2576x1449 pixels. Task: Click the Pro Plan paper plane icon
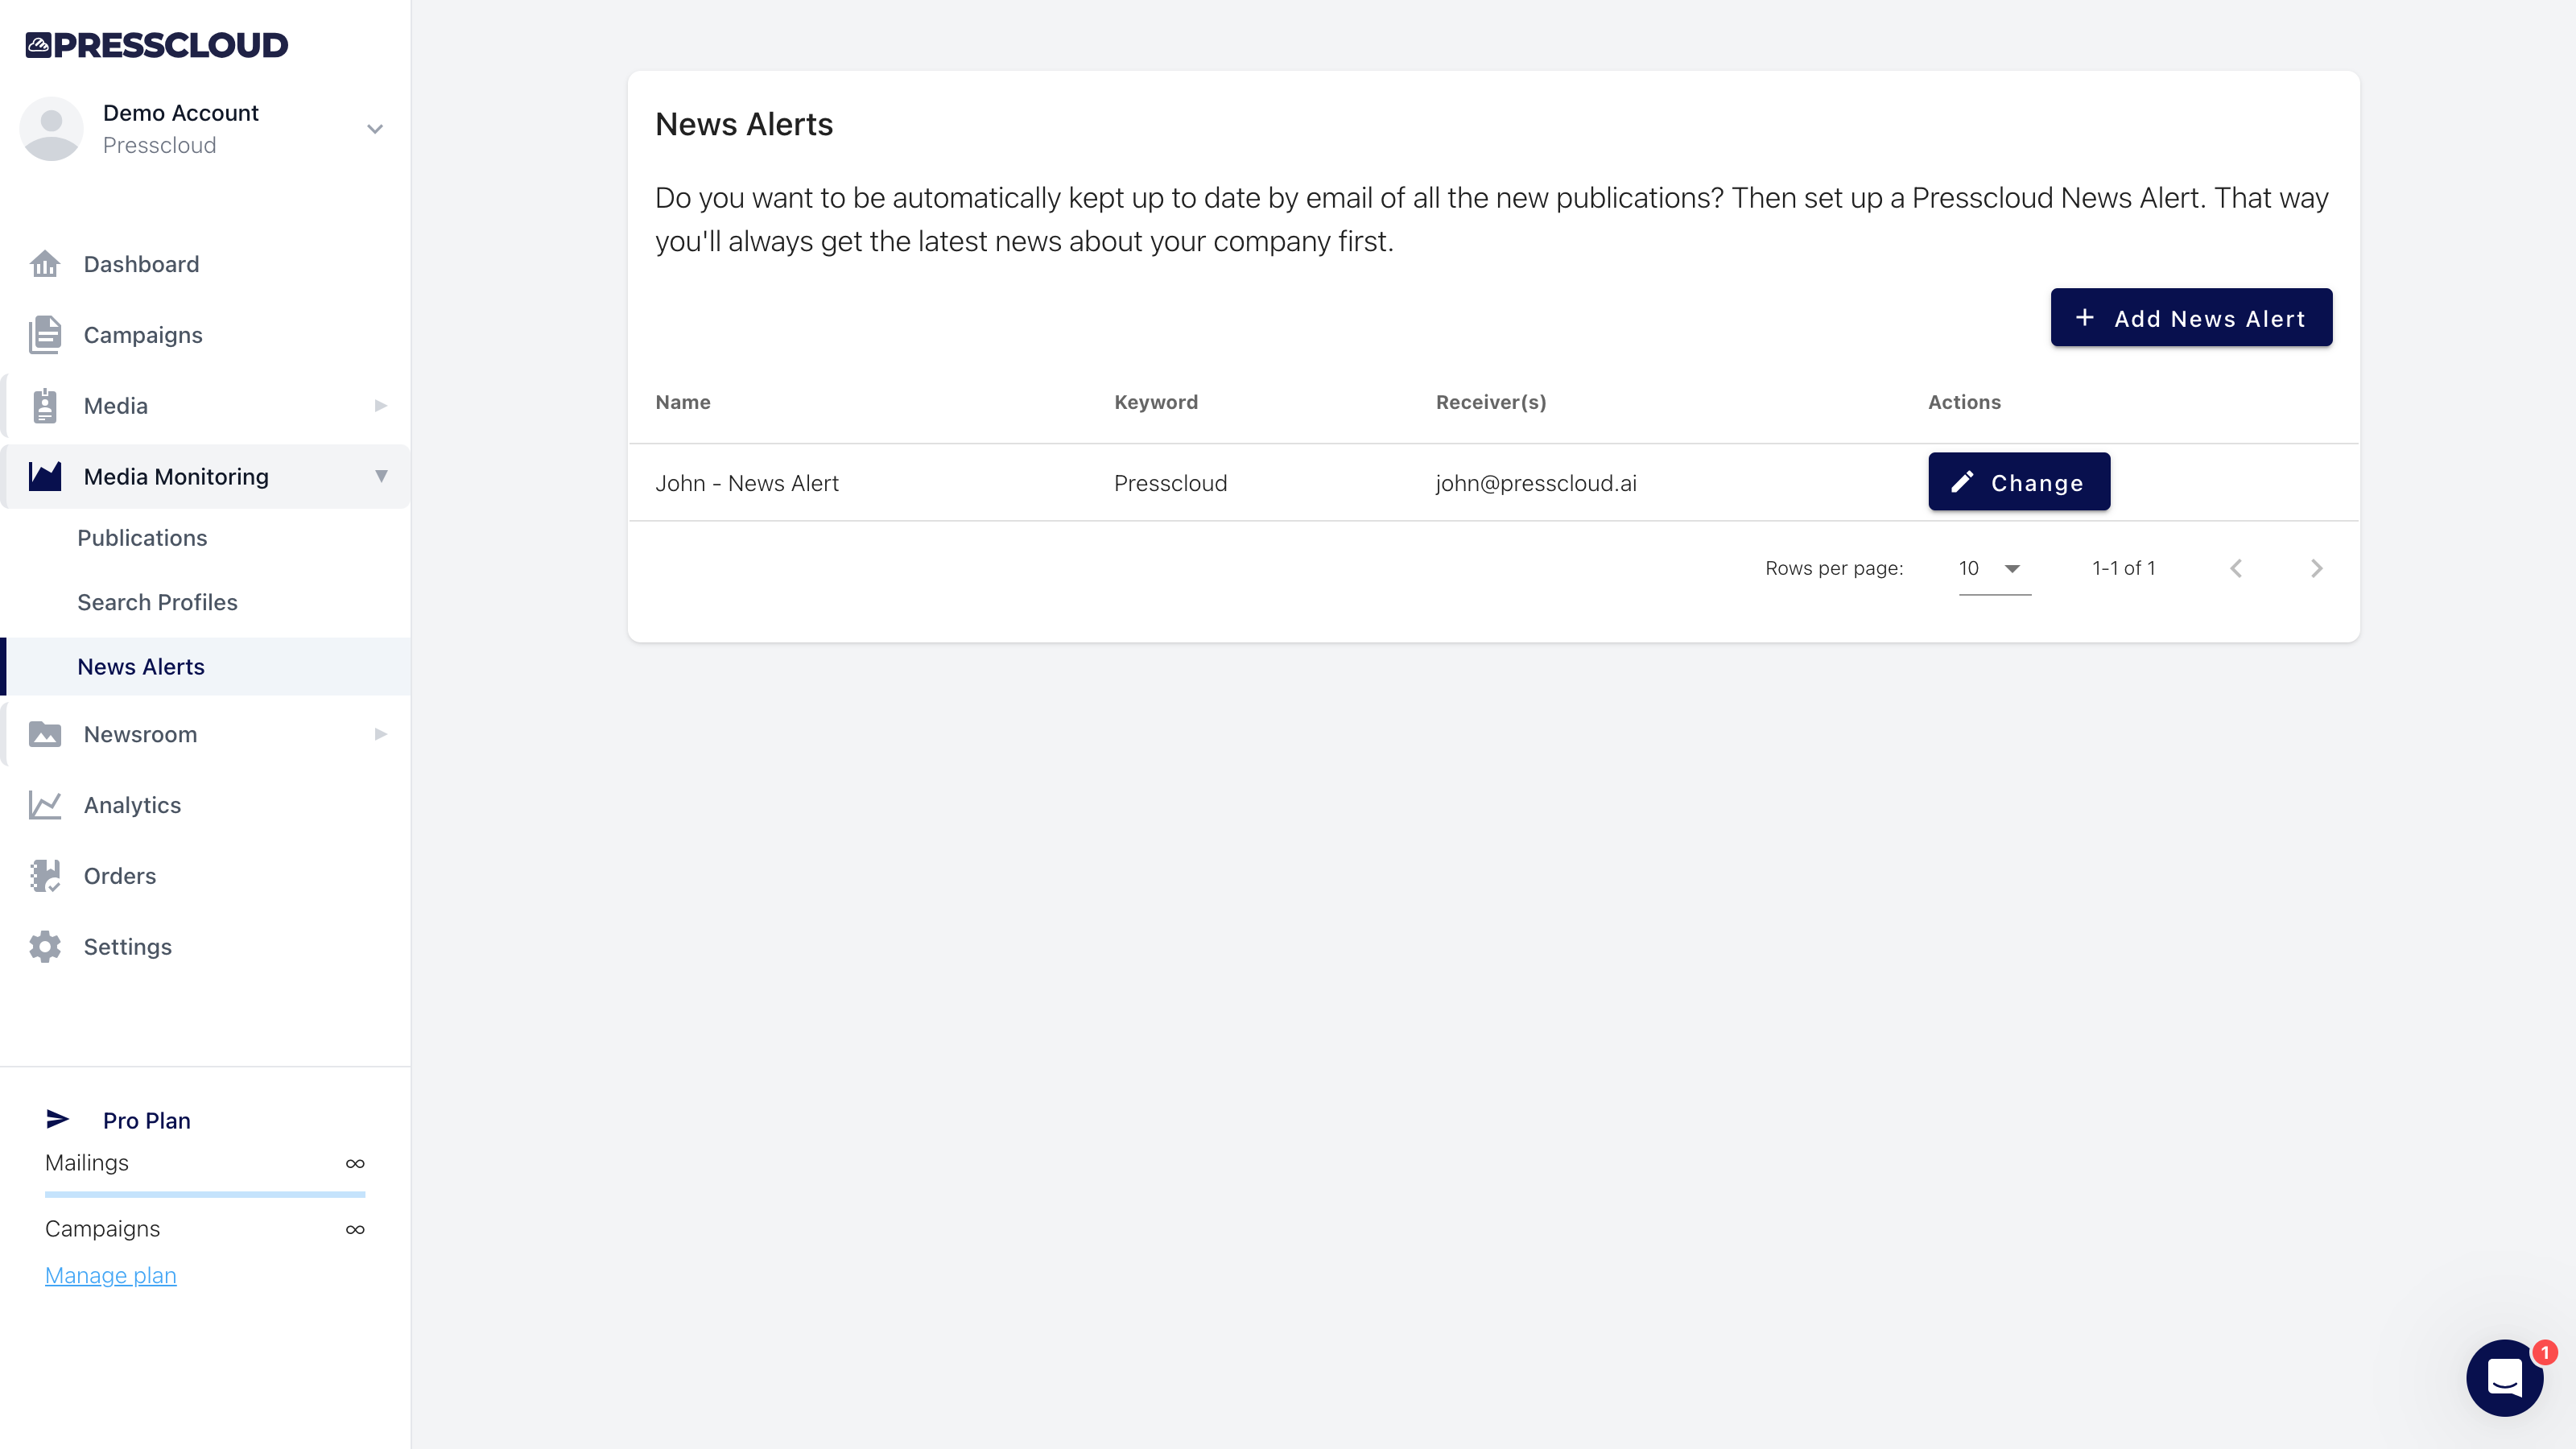click(x=58, y=1119)
